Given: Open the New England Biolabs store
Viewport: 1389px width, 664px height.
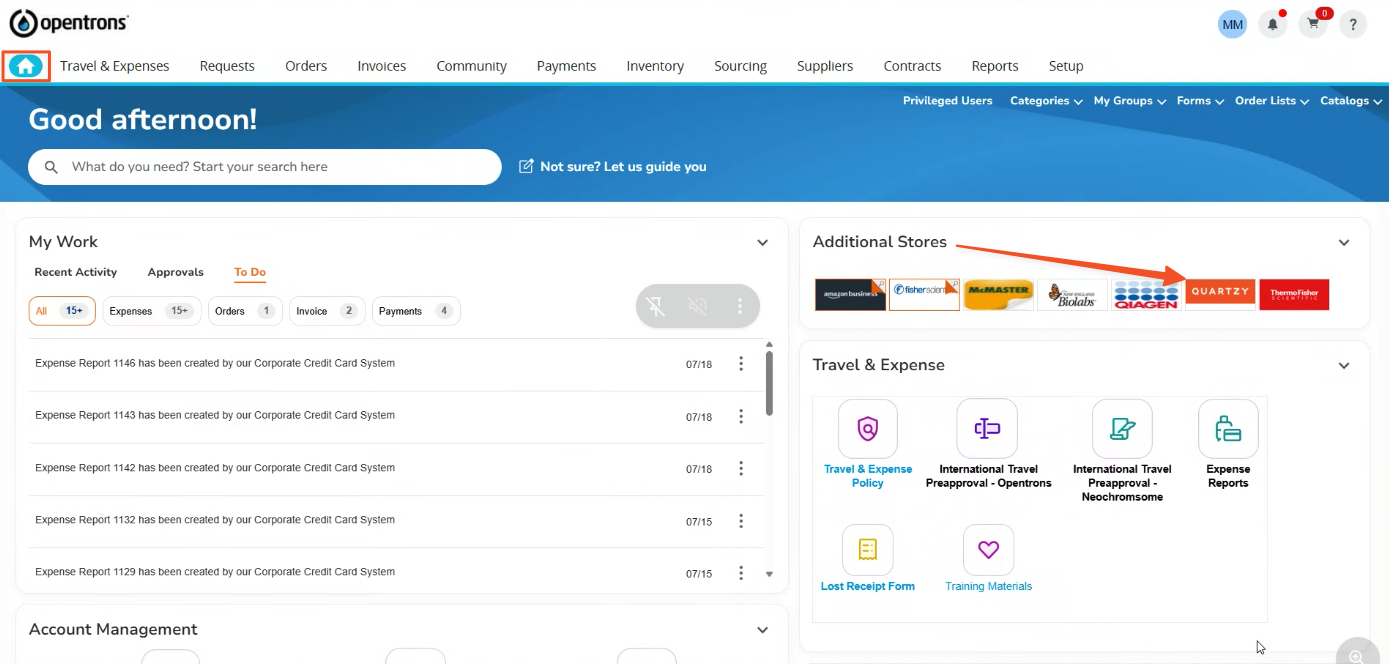Looking at the screenshot, I should tap(1072, 295).
